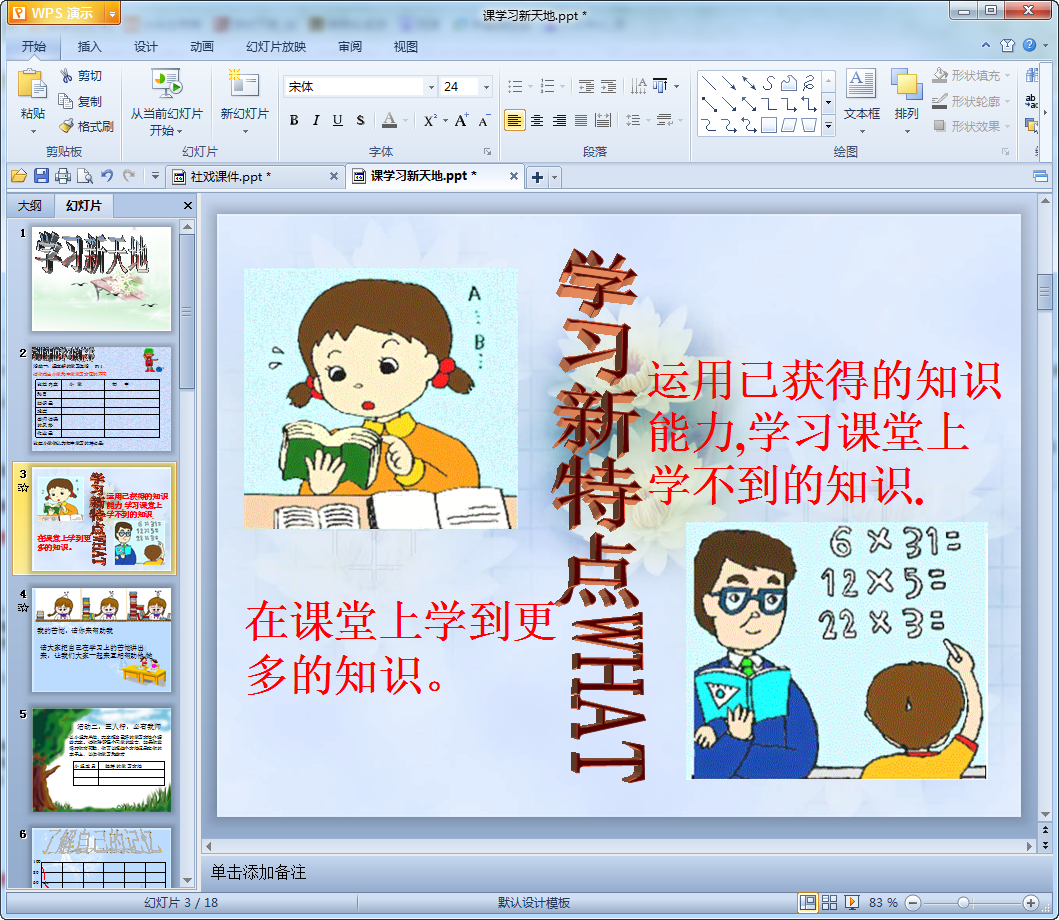The image size is (1059, 920).
Task: Add a new document tab with plus button
Action: [x=538, y=178]
